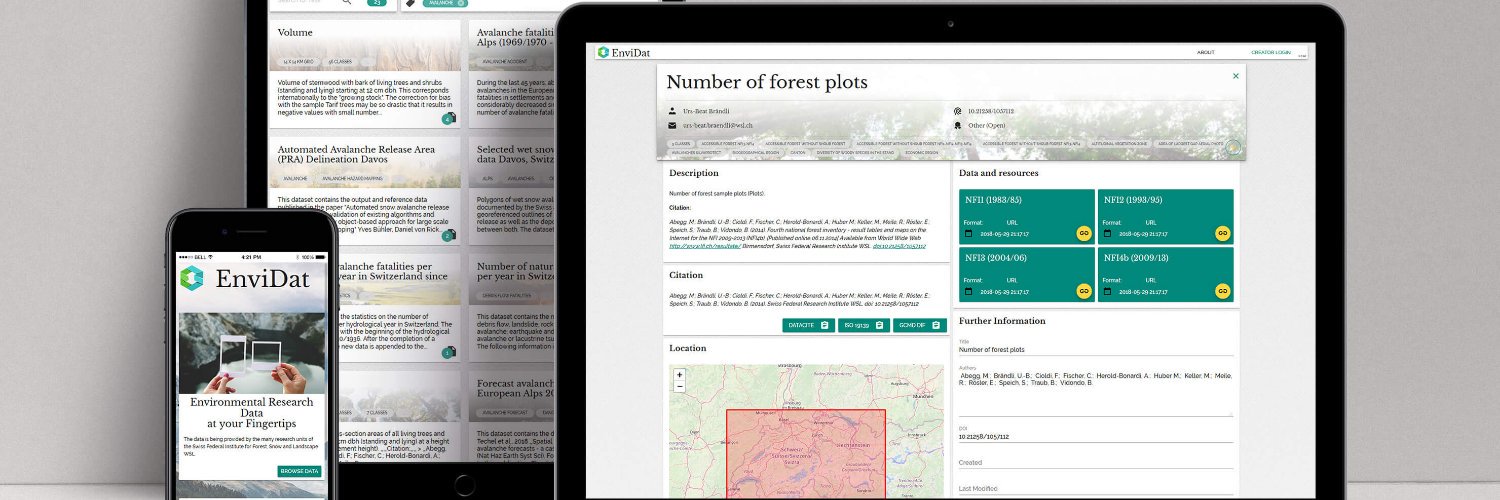This screenshot has width=1500, height=500.
Task: Open Forecast avalanche dataset card on tablet
Action: click(511, 416)
